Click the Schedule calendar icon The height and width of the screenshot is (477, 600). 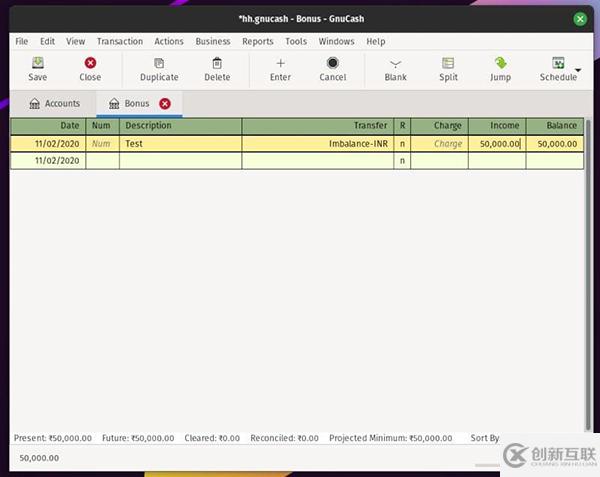tap(558, 63)
